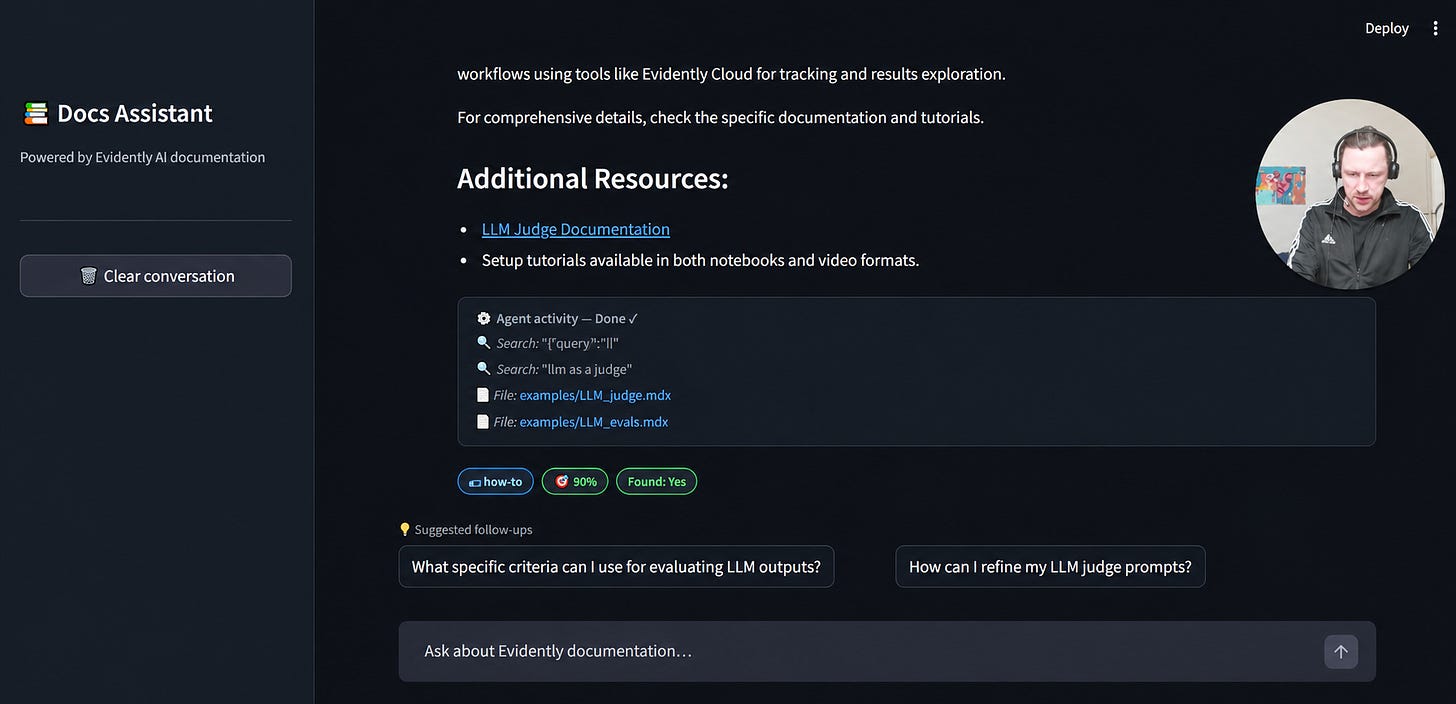1456x704 pixels.
Task: Click the lightbulb icon by Suggested follow-ups
Action: tap(405, 530)
